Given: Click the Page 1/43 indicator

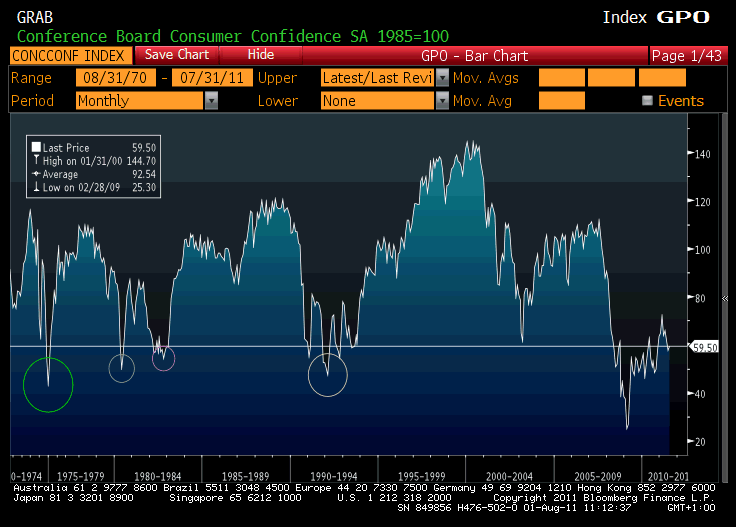Looking at the screenshot, I should pyautogui.click(x=687, y=55).
